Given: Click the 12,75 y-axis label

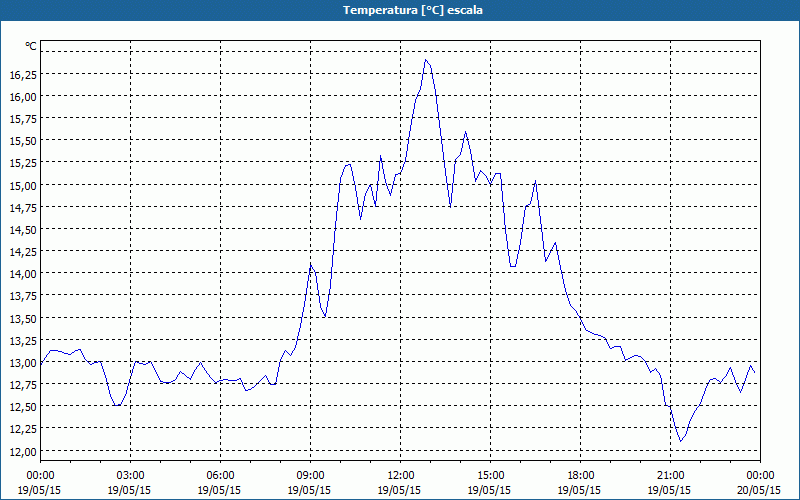Looking at the screenshot, I should (x=23, y=385).
